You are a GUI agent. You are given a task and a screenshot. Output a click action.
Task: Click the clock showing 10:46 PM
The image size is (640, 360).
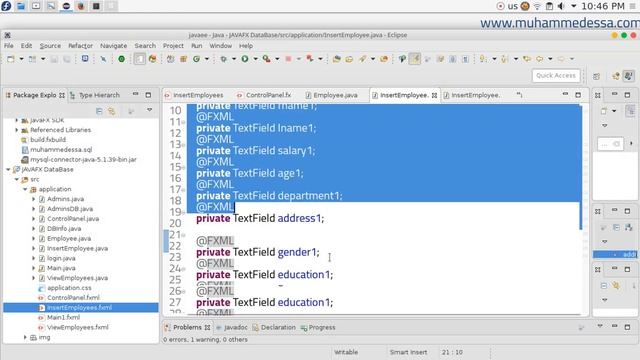(x=603, y=6)
